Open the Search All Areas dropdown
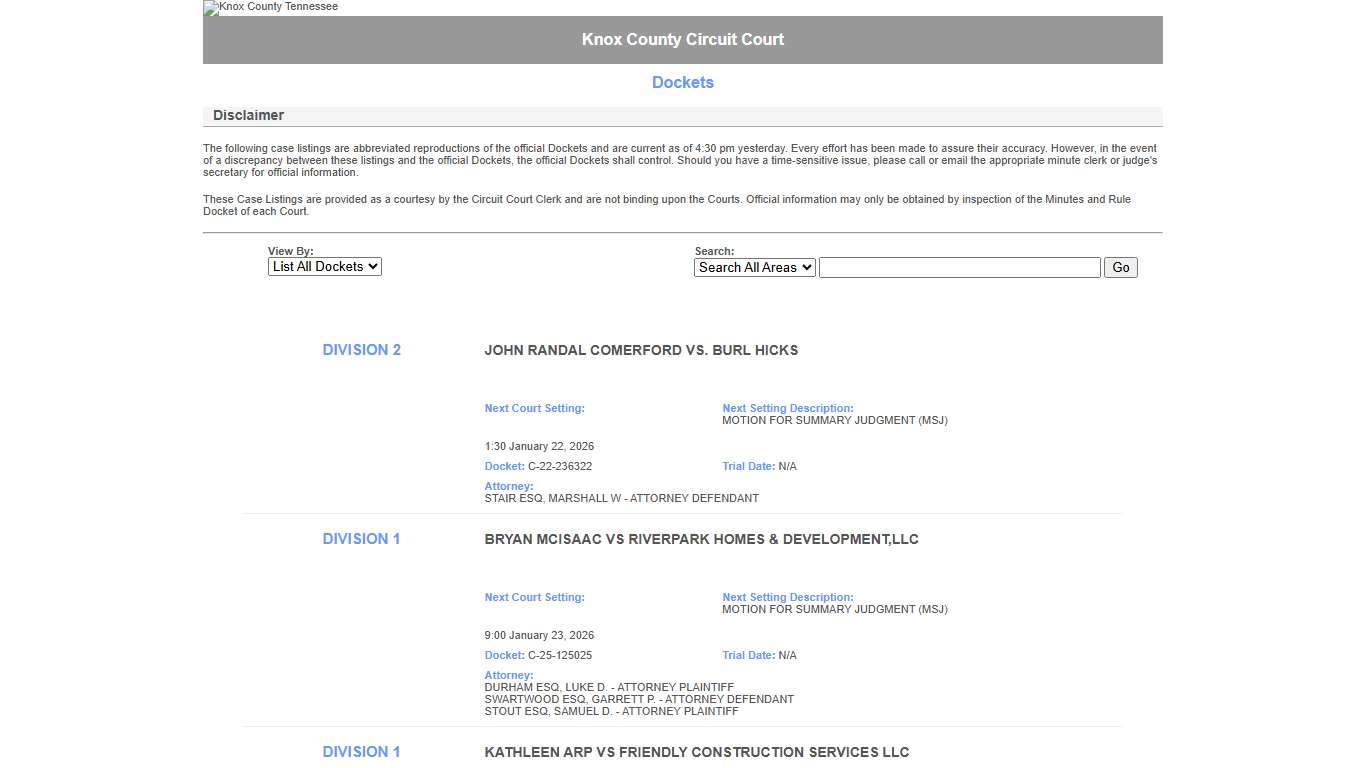This screenshot has height=768, width=1366. (754, 267)
